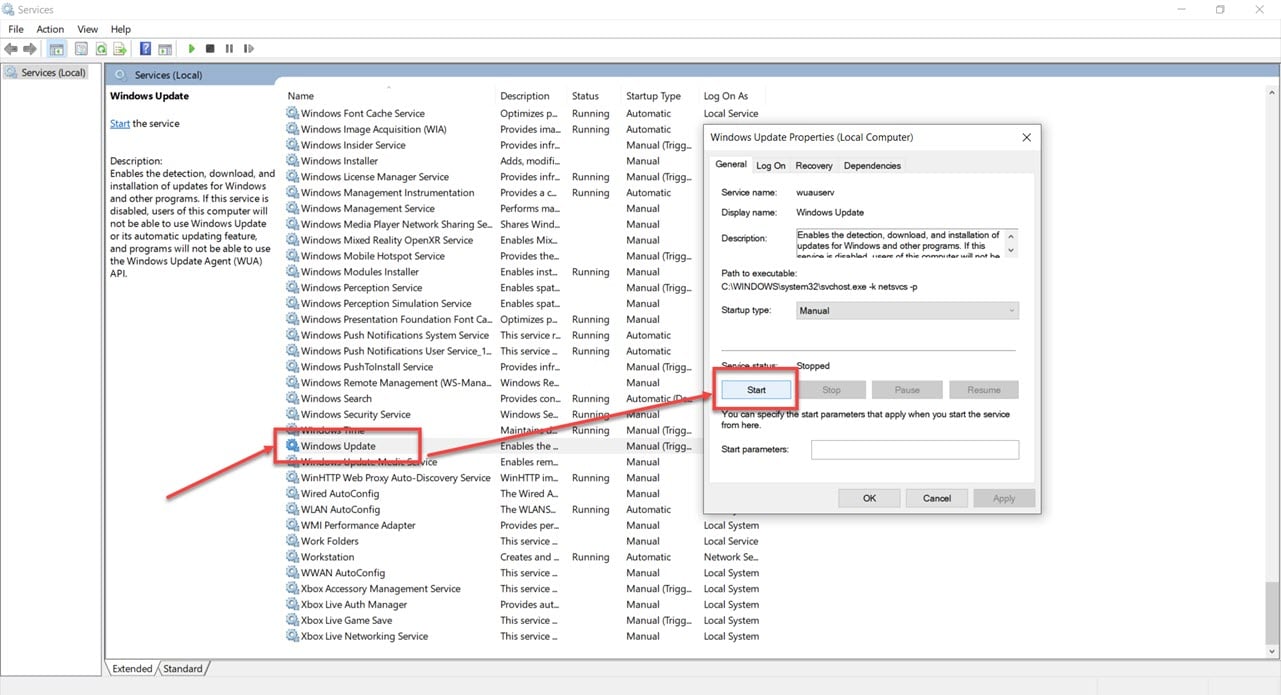The image size is (1281, 695).
Task: Click the Stop Service square toolbar icon
Action: click(x=210, y=48)
